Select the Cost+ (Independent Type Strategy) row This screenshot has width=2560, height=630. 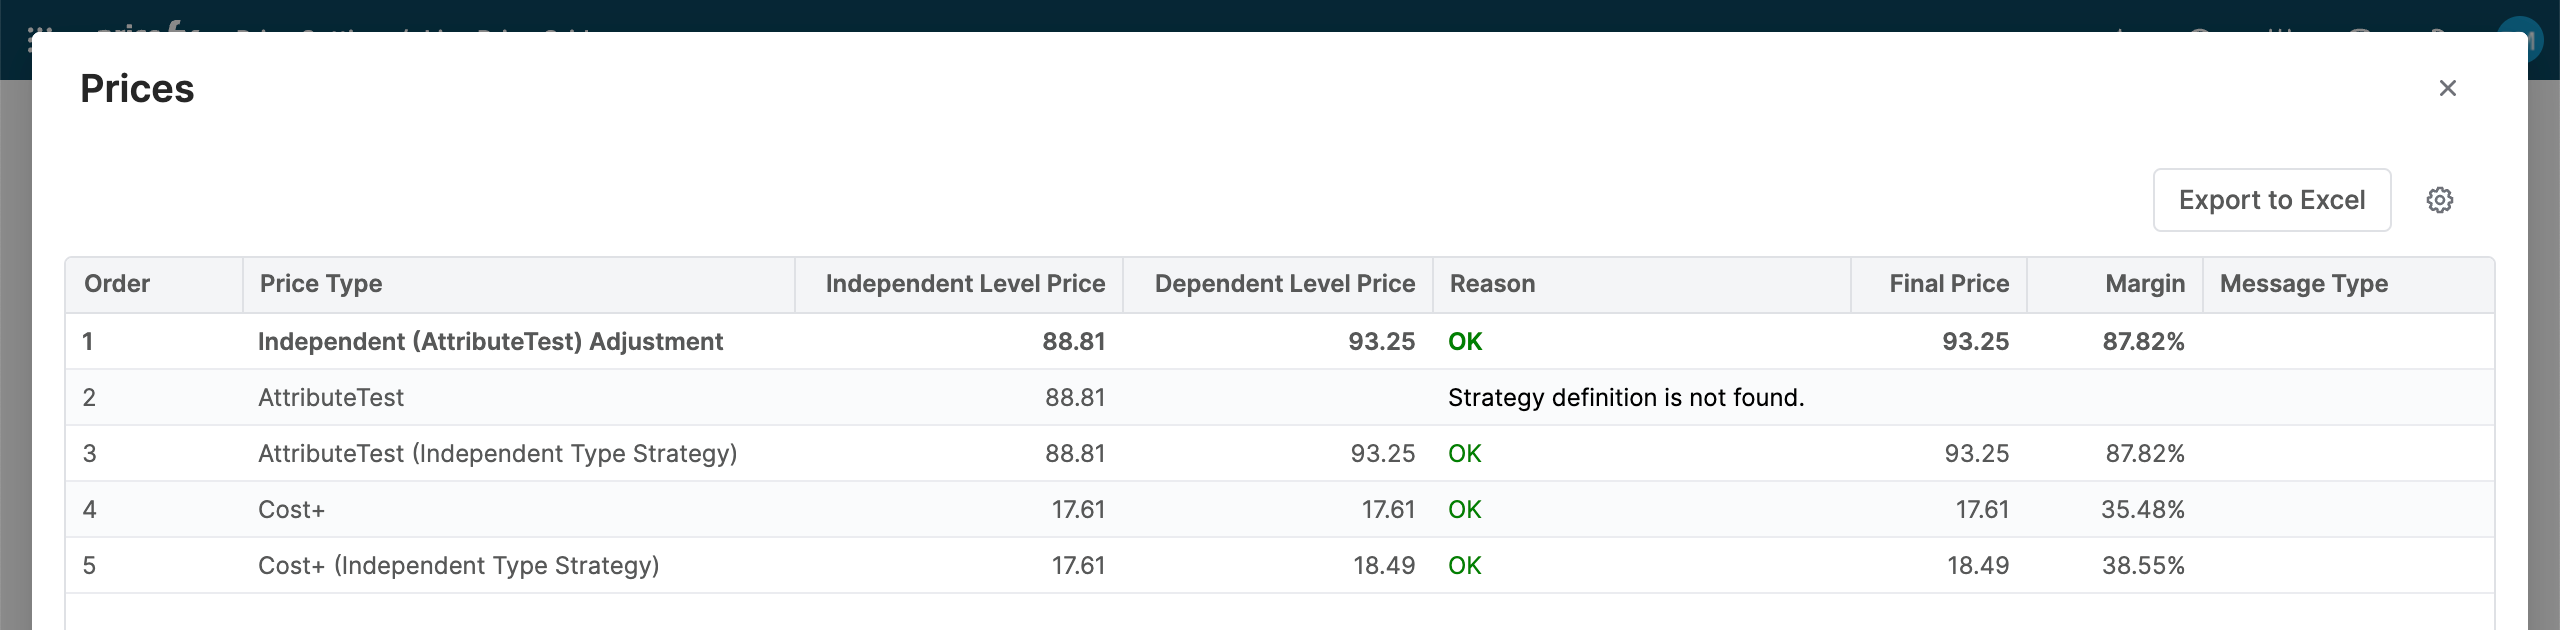[x=458, y=566]
